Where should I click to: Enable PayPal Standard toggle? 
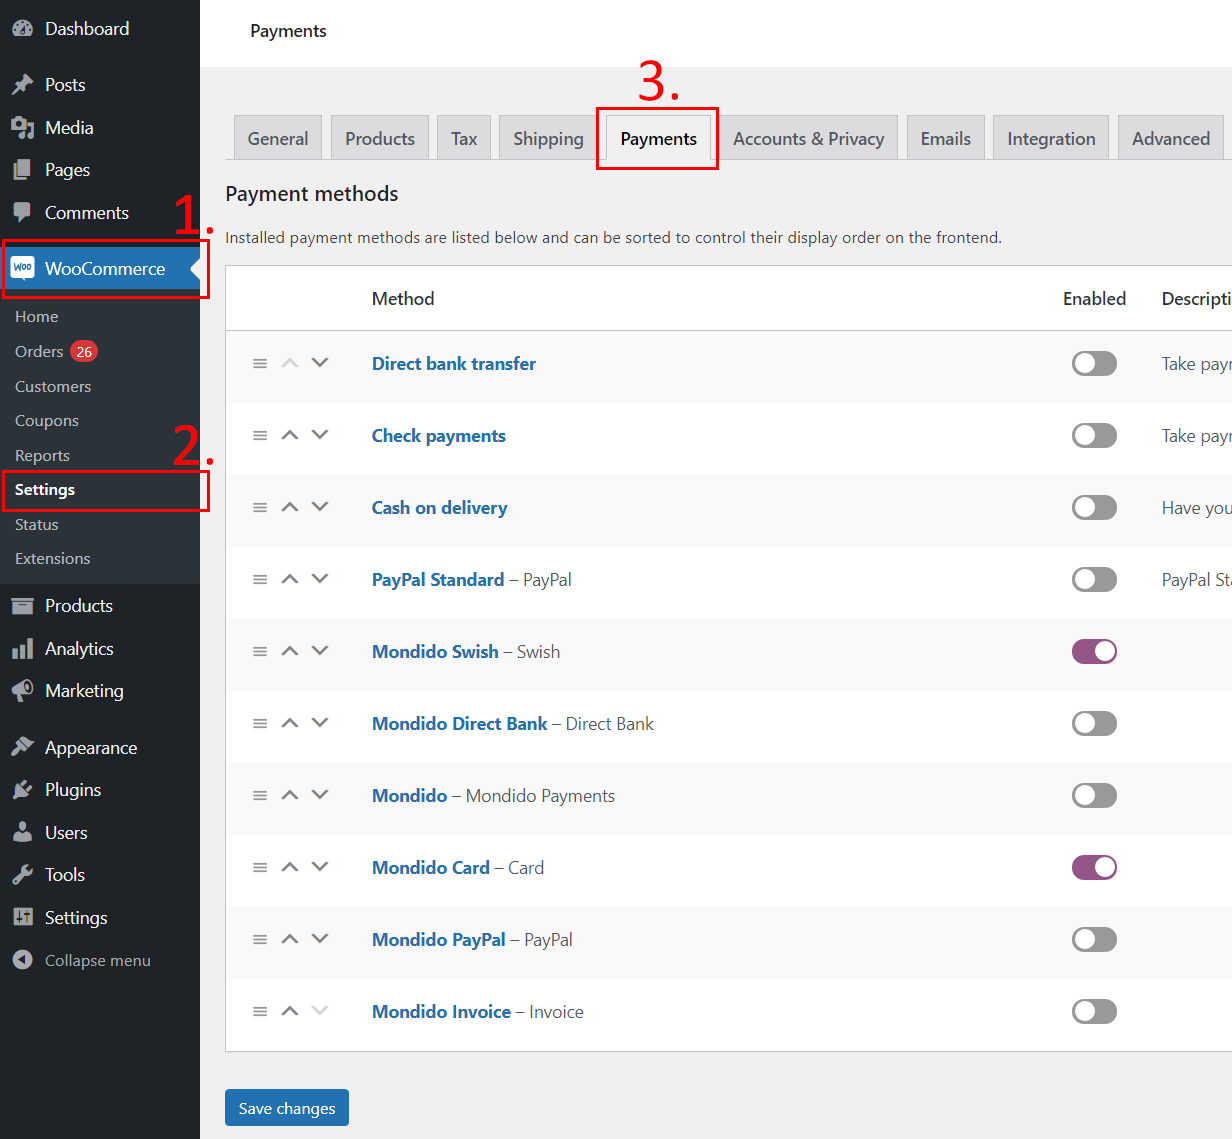point(1094,579)
